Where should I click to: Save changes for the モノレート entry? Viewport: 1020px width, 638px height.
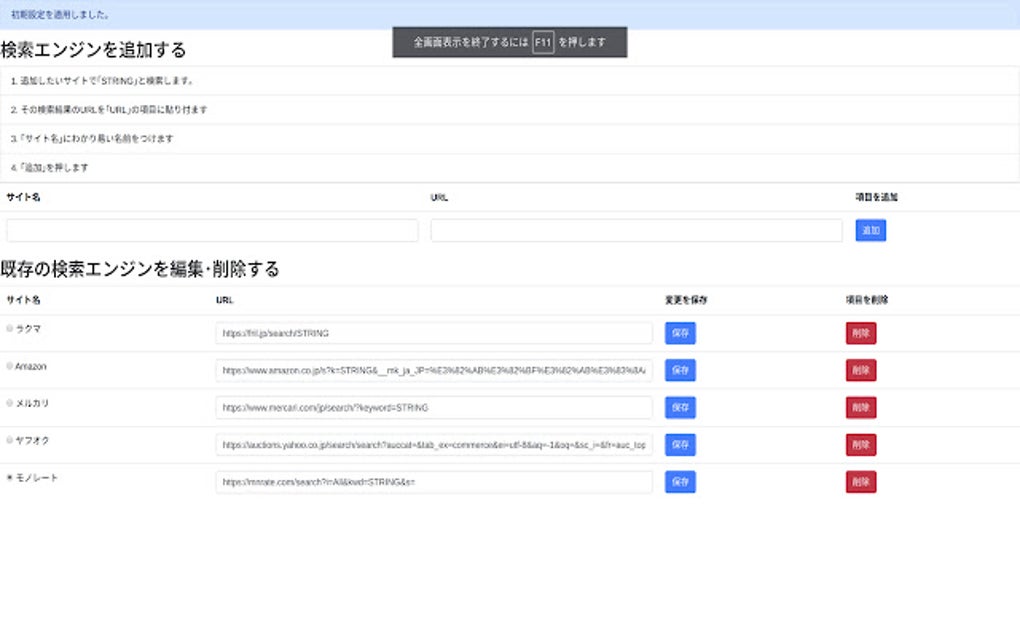click(679, 481)
